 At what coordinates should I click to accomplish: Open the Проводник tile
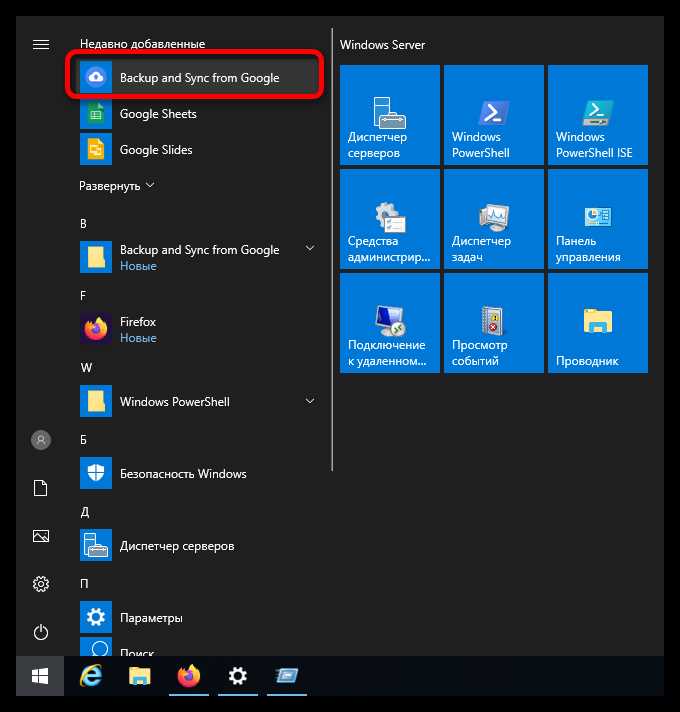point(598,323)
